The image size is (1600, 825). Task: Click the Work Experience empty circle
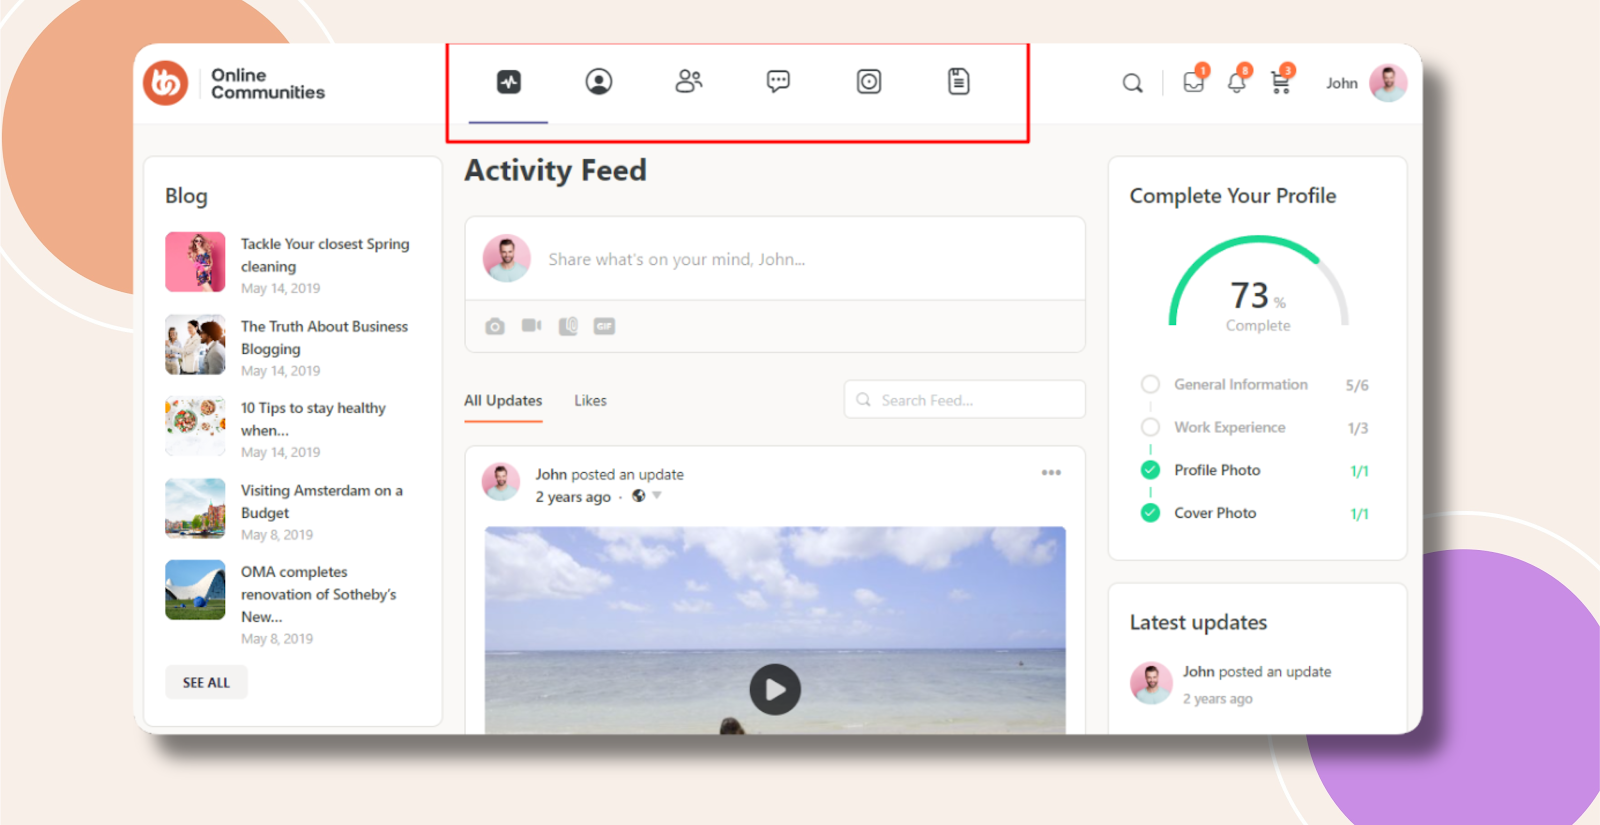tap(1150, 427)
